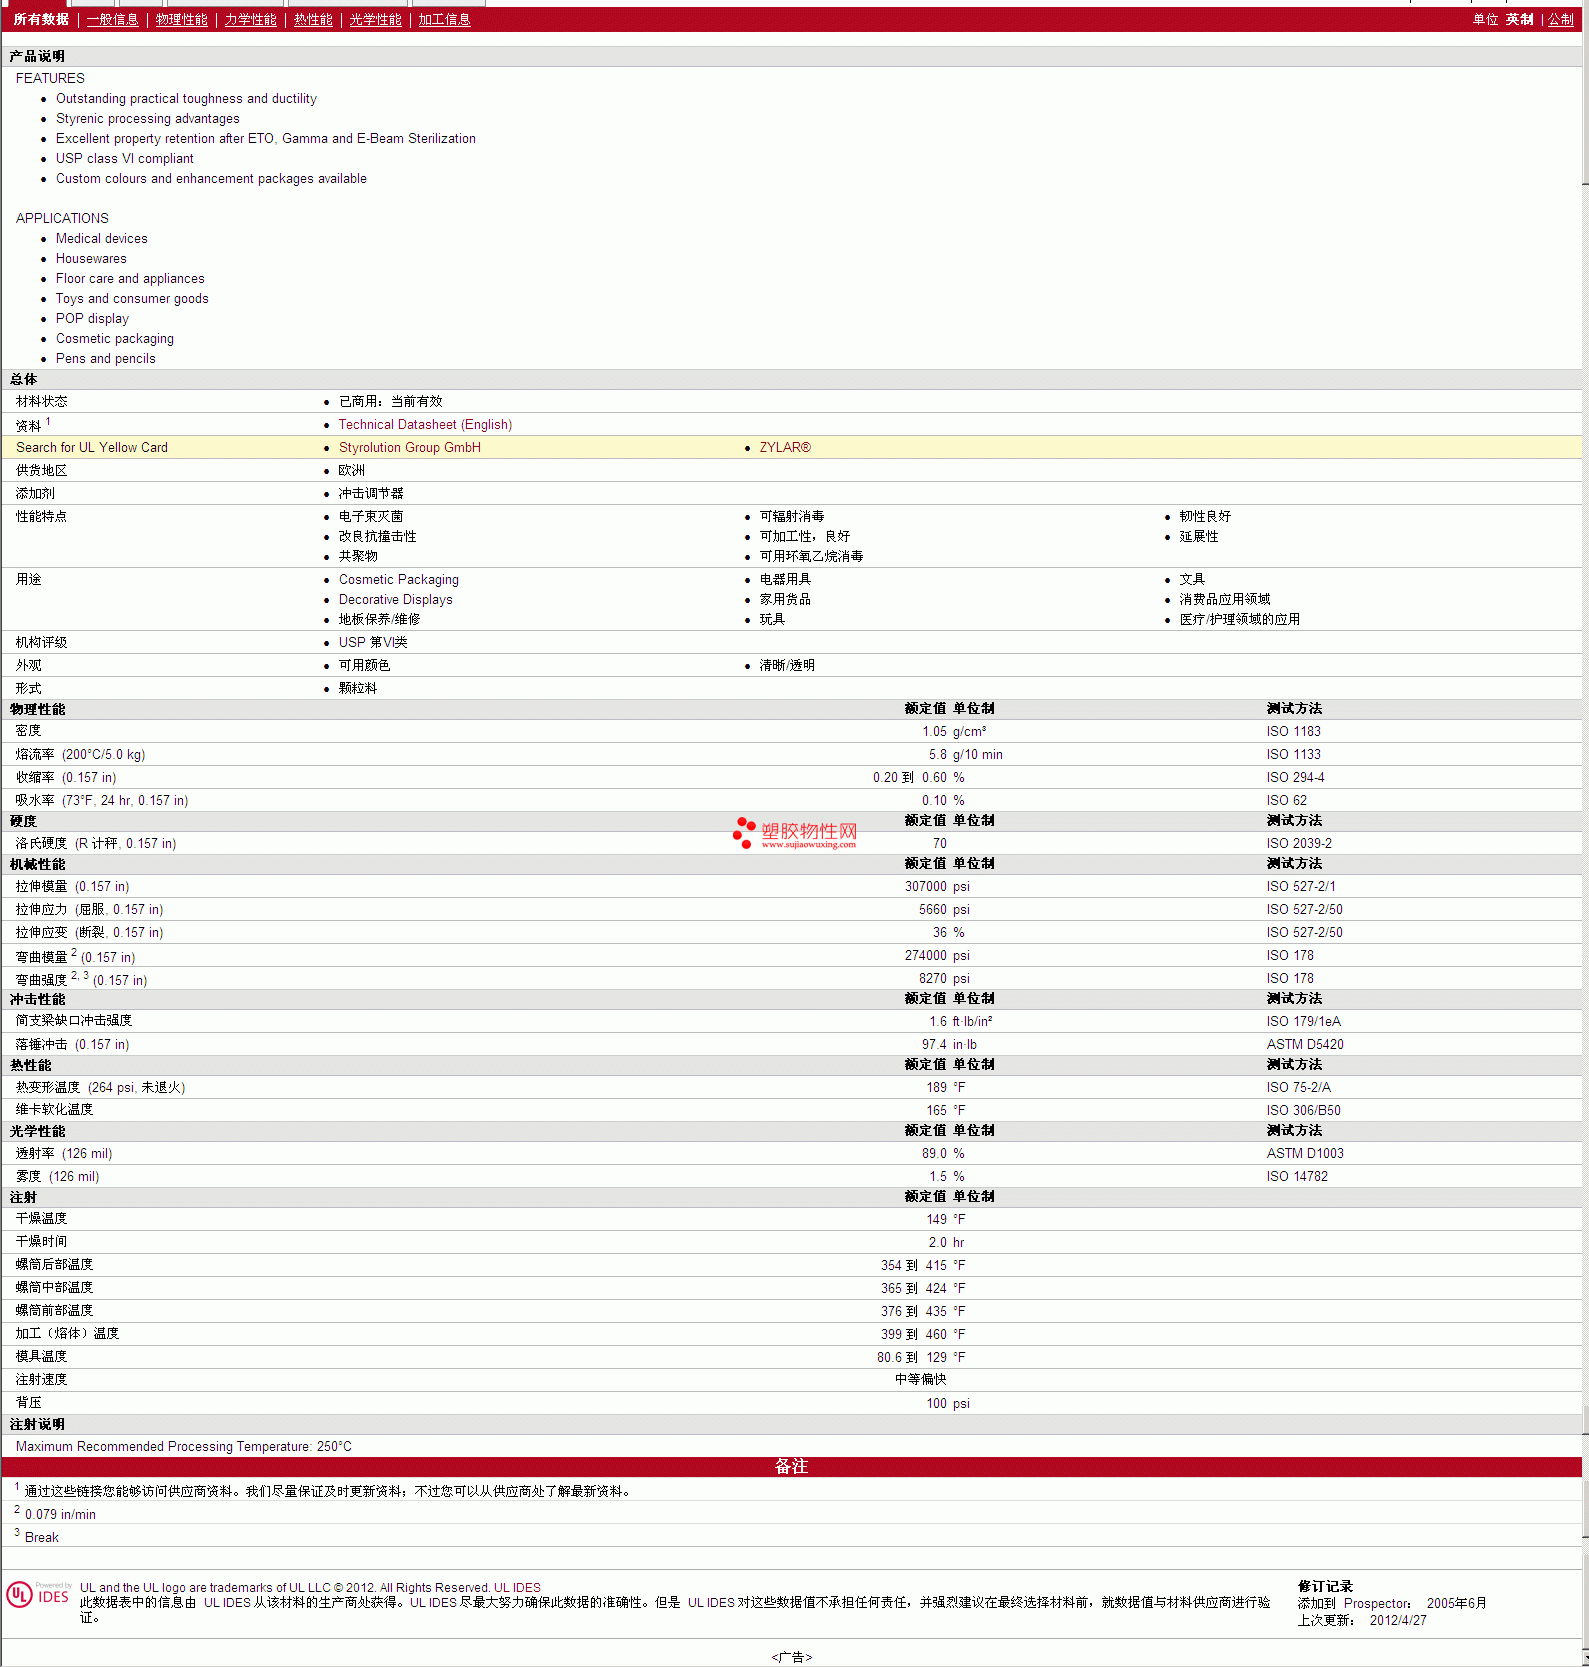This screenshot has height=1667, width=1589.
Task: Click tensile modulus value 307000
Action: click(x=925, y=887)
